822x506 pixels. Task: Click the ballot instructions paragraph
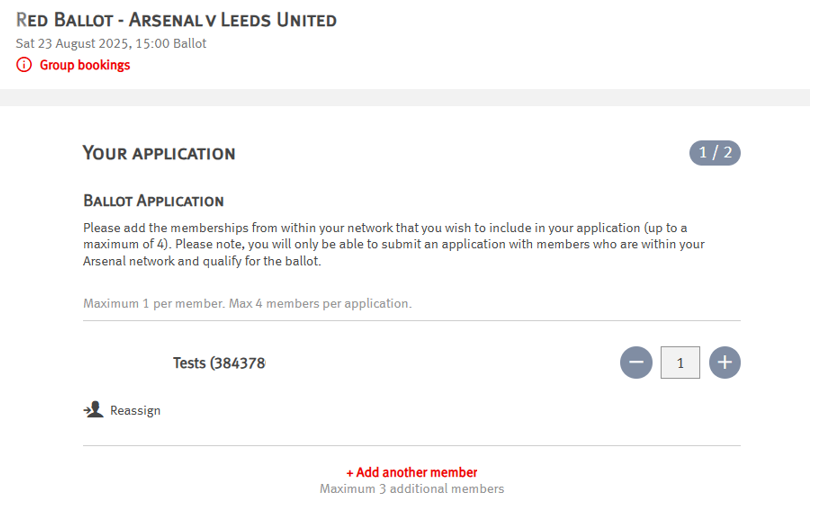coord(395,245)
